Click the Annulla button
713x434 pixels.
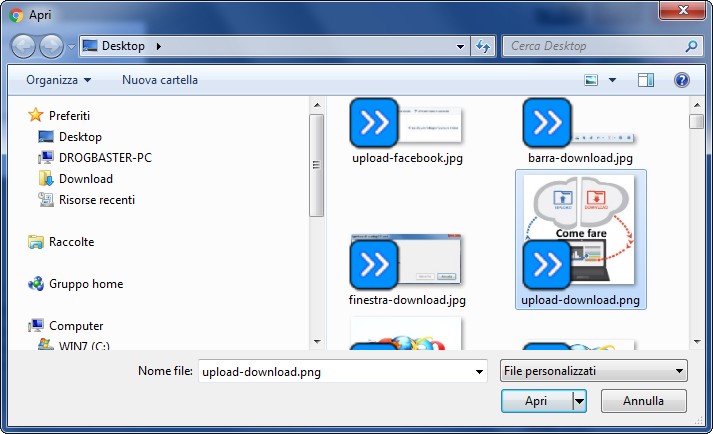tap(643, 401)
